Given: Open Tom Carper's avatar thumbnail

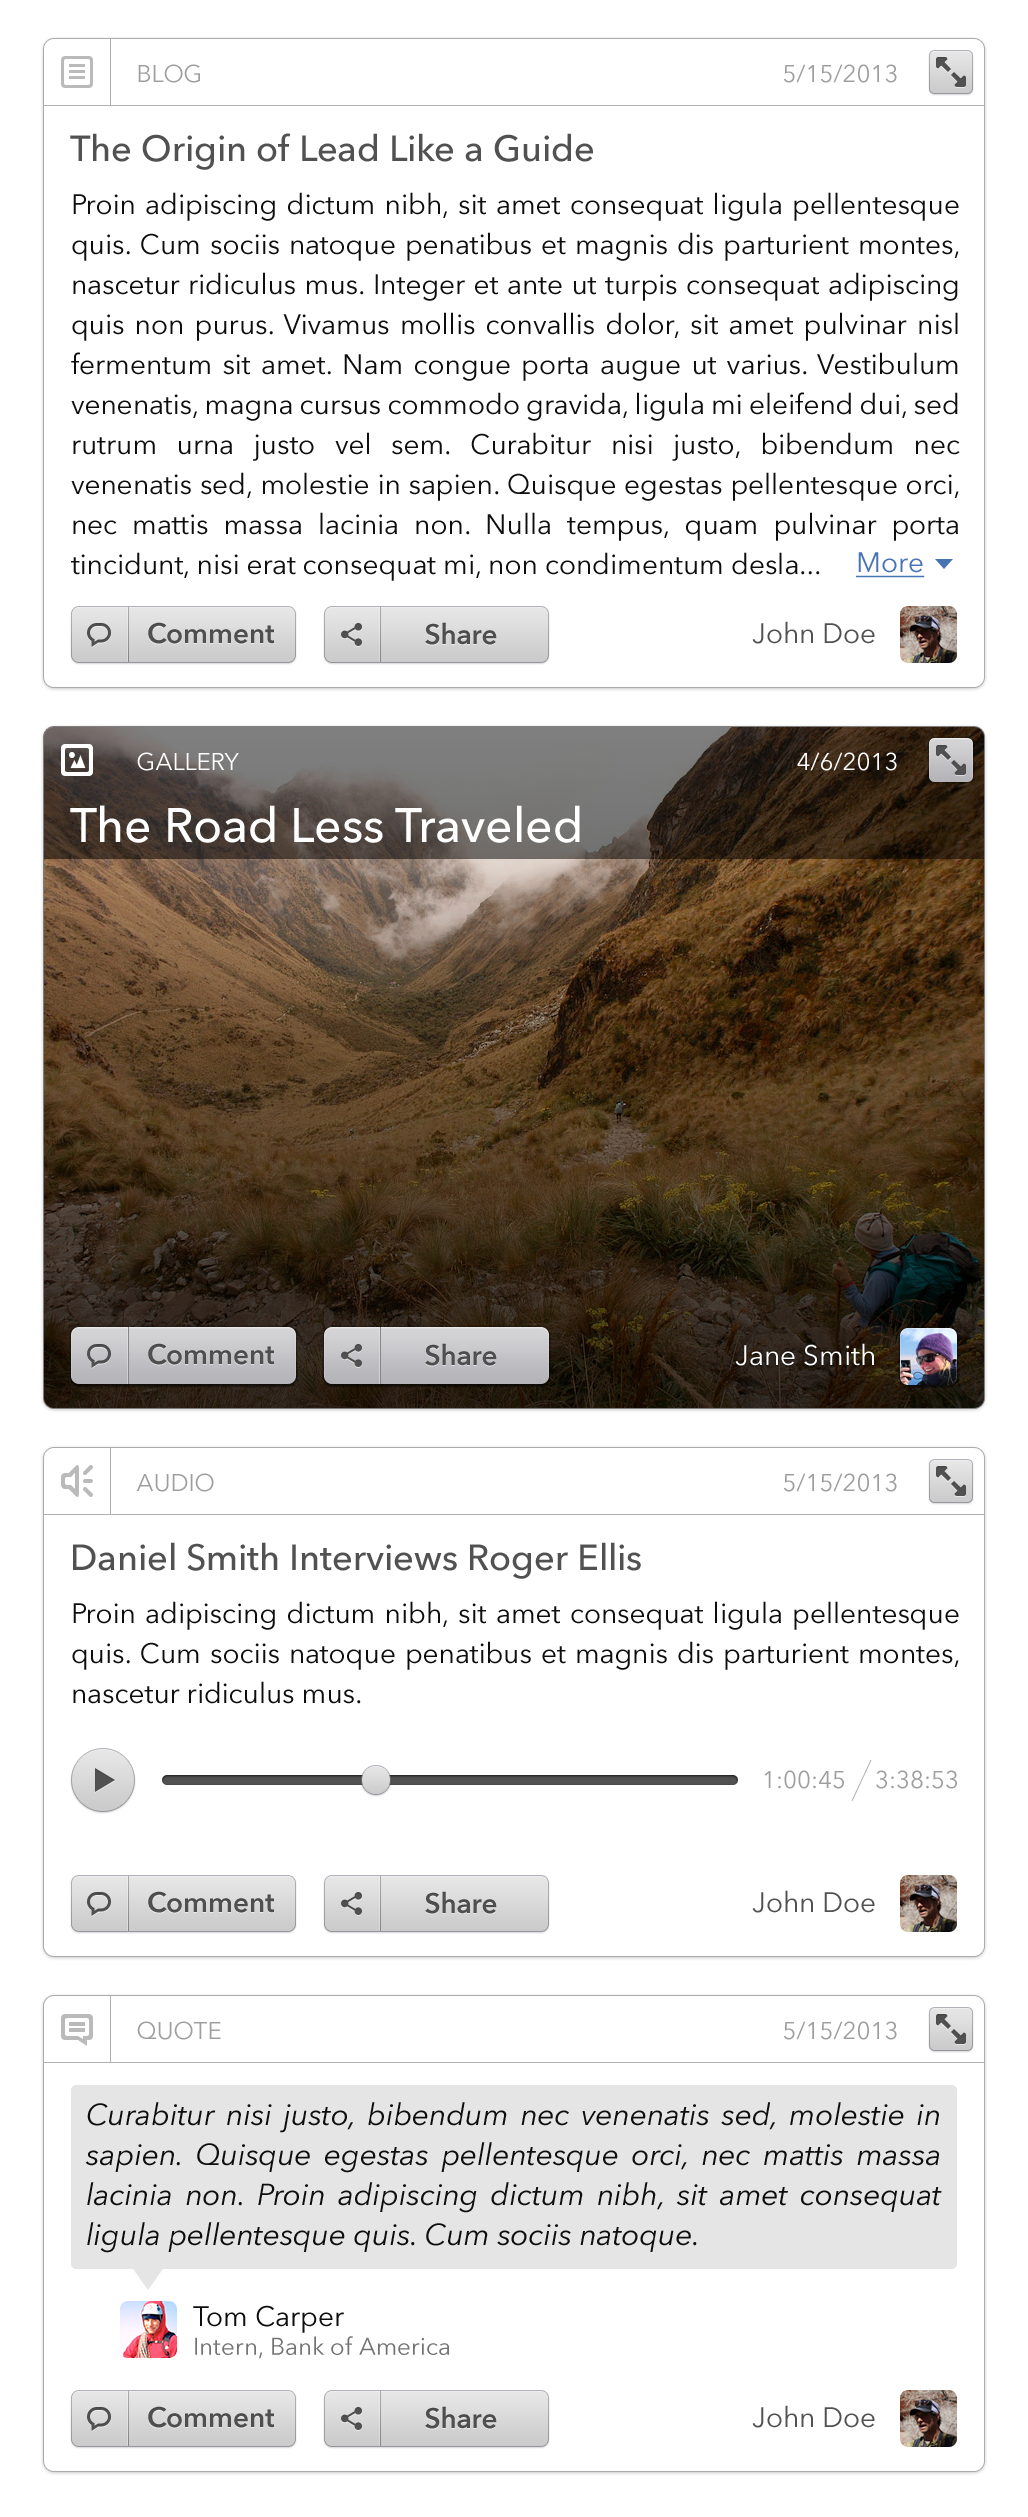Looking at the screenshot, I should [x=149, y=2329].
